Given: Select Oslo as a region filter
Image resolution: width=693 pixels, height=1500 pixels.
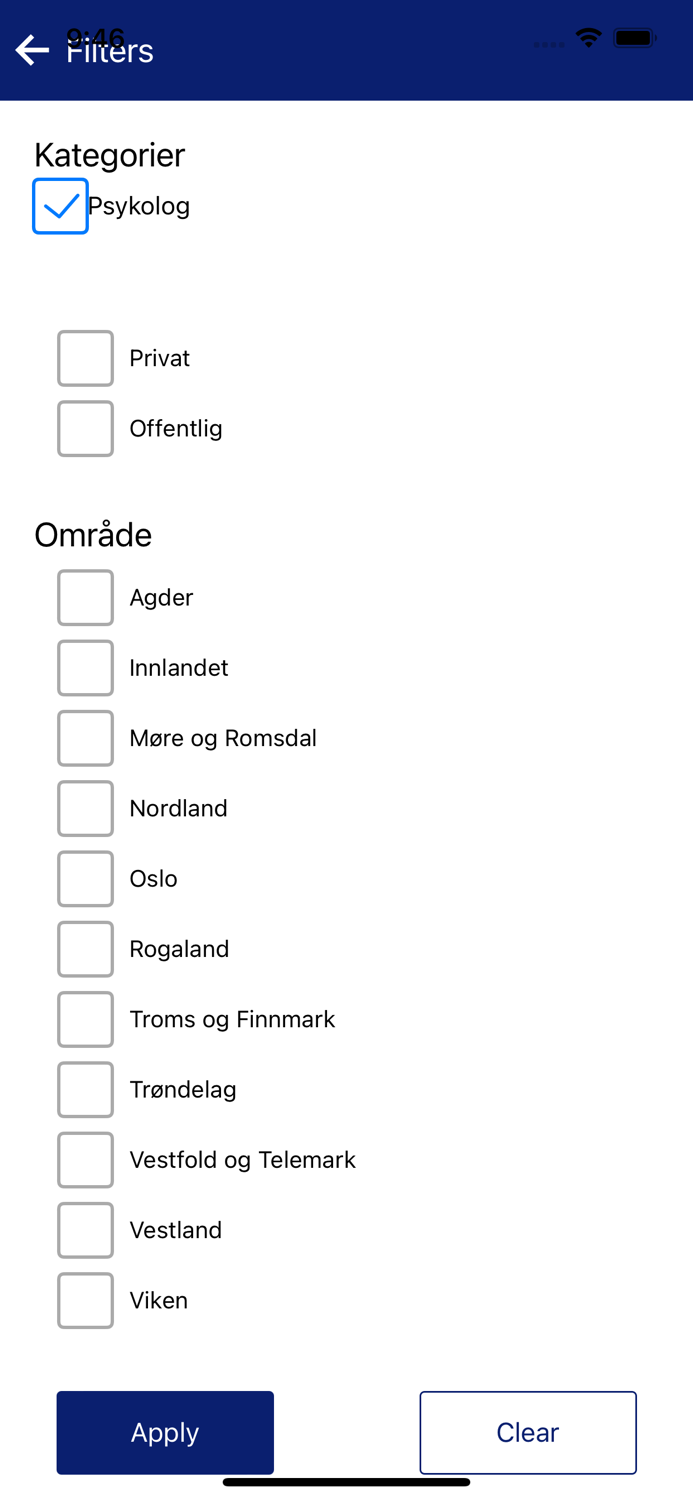Looking at the screenshot, I should (x=85, y=878).
